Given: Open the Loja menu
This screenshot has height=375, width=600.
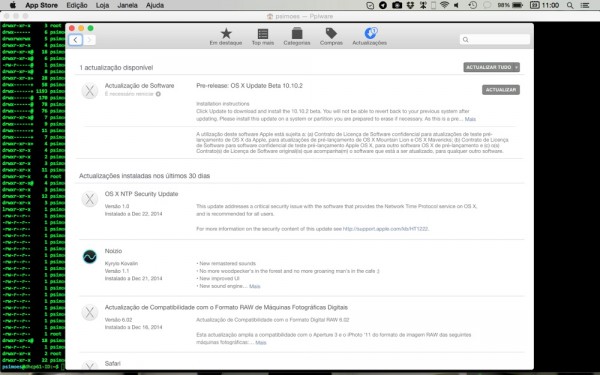Looking at the screenshot, I should pyautogui.click(x=102, y=5).
